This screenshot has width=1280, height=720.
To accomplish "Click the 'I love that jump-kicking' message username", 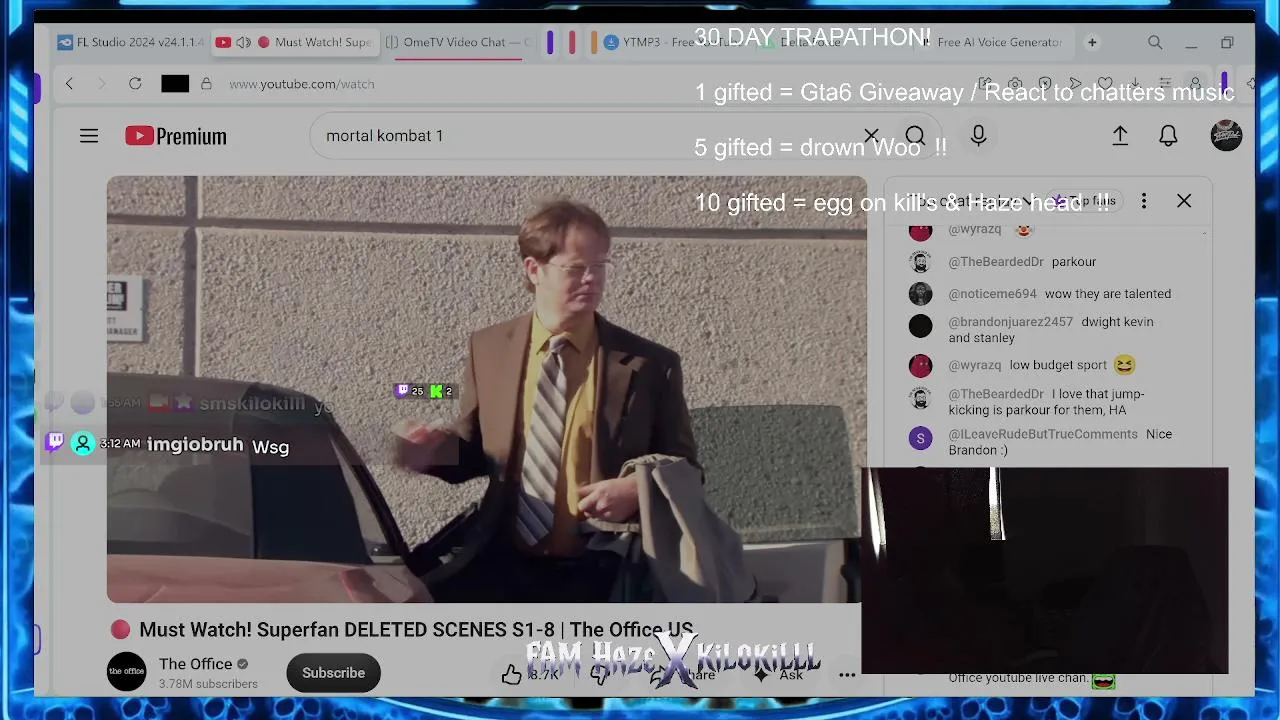I will click(x=996, y=394).
